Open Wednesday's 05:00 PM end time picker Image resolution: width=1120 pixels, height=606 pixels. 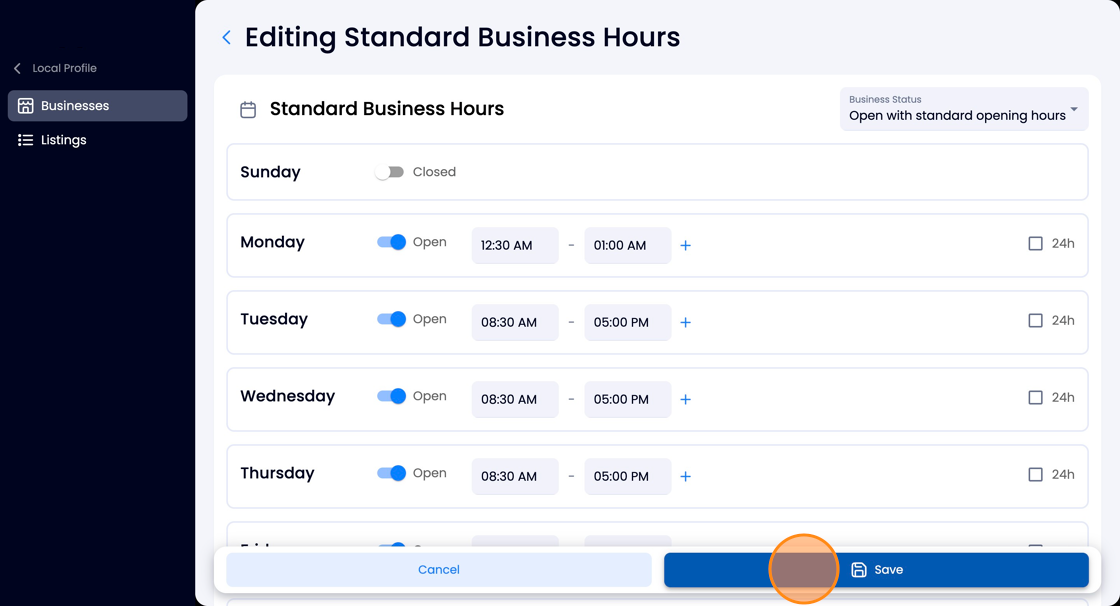pos(627,399)
